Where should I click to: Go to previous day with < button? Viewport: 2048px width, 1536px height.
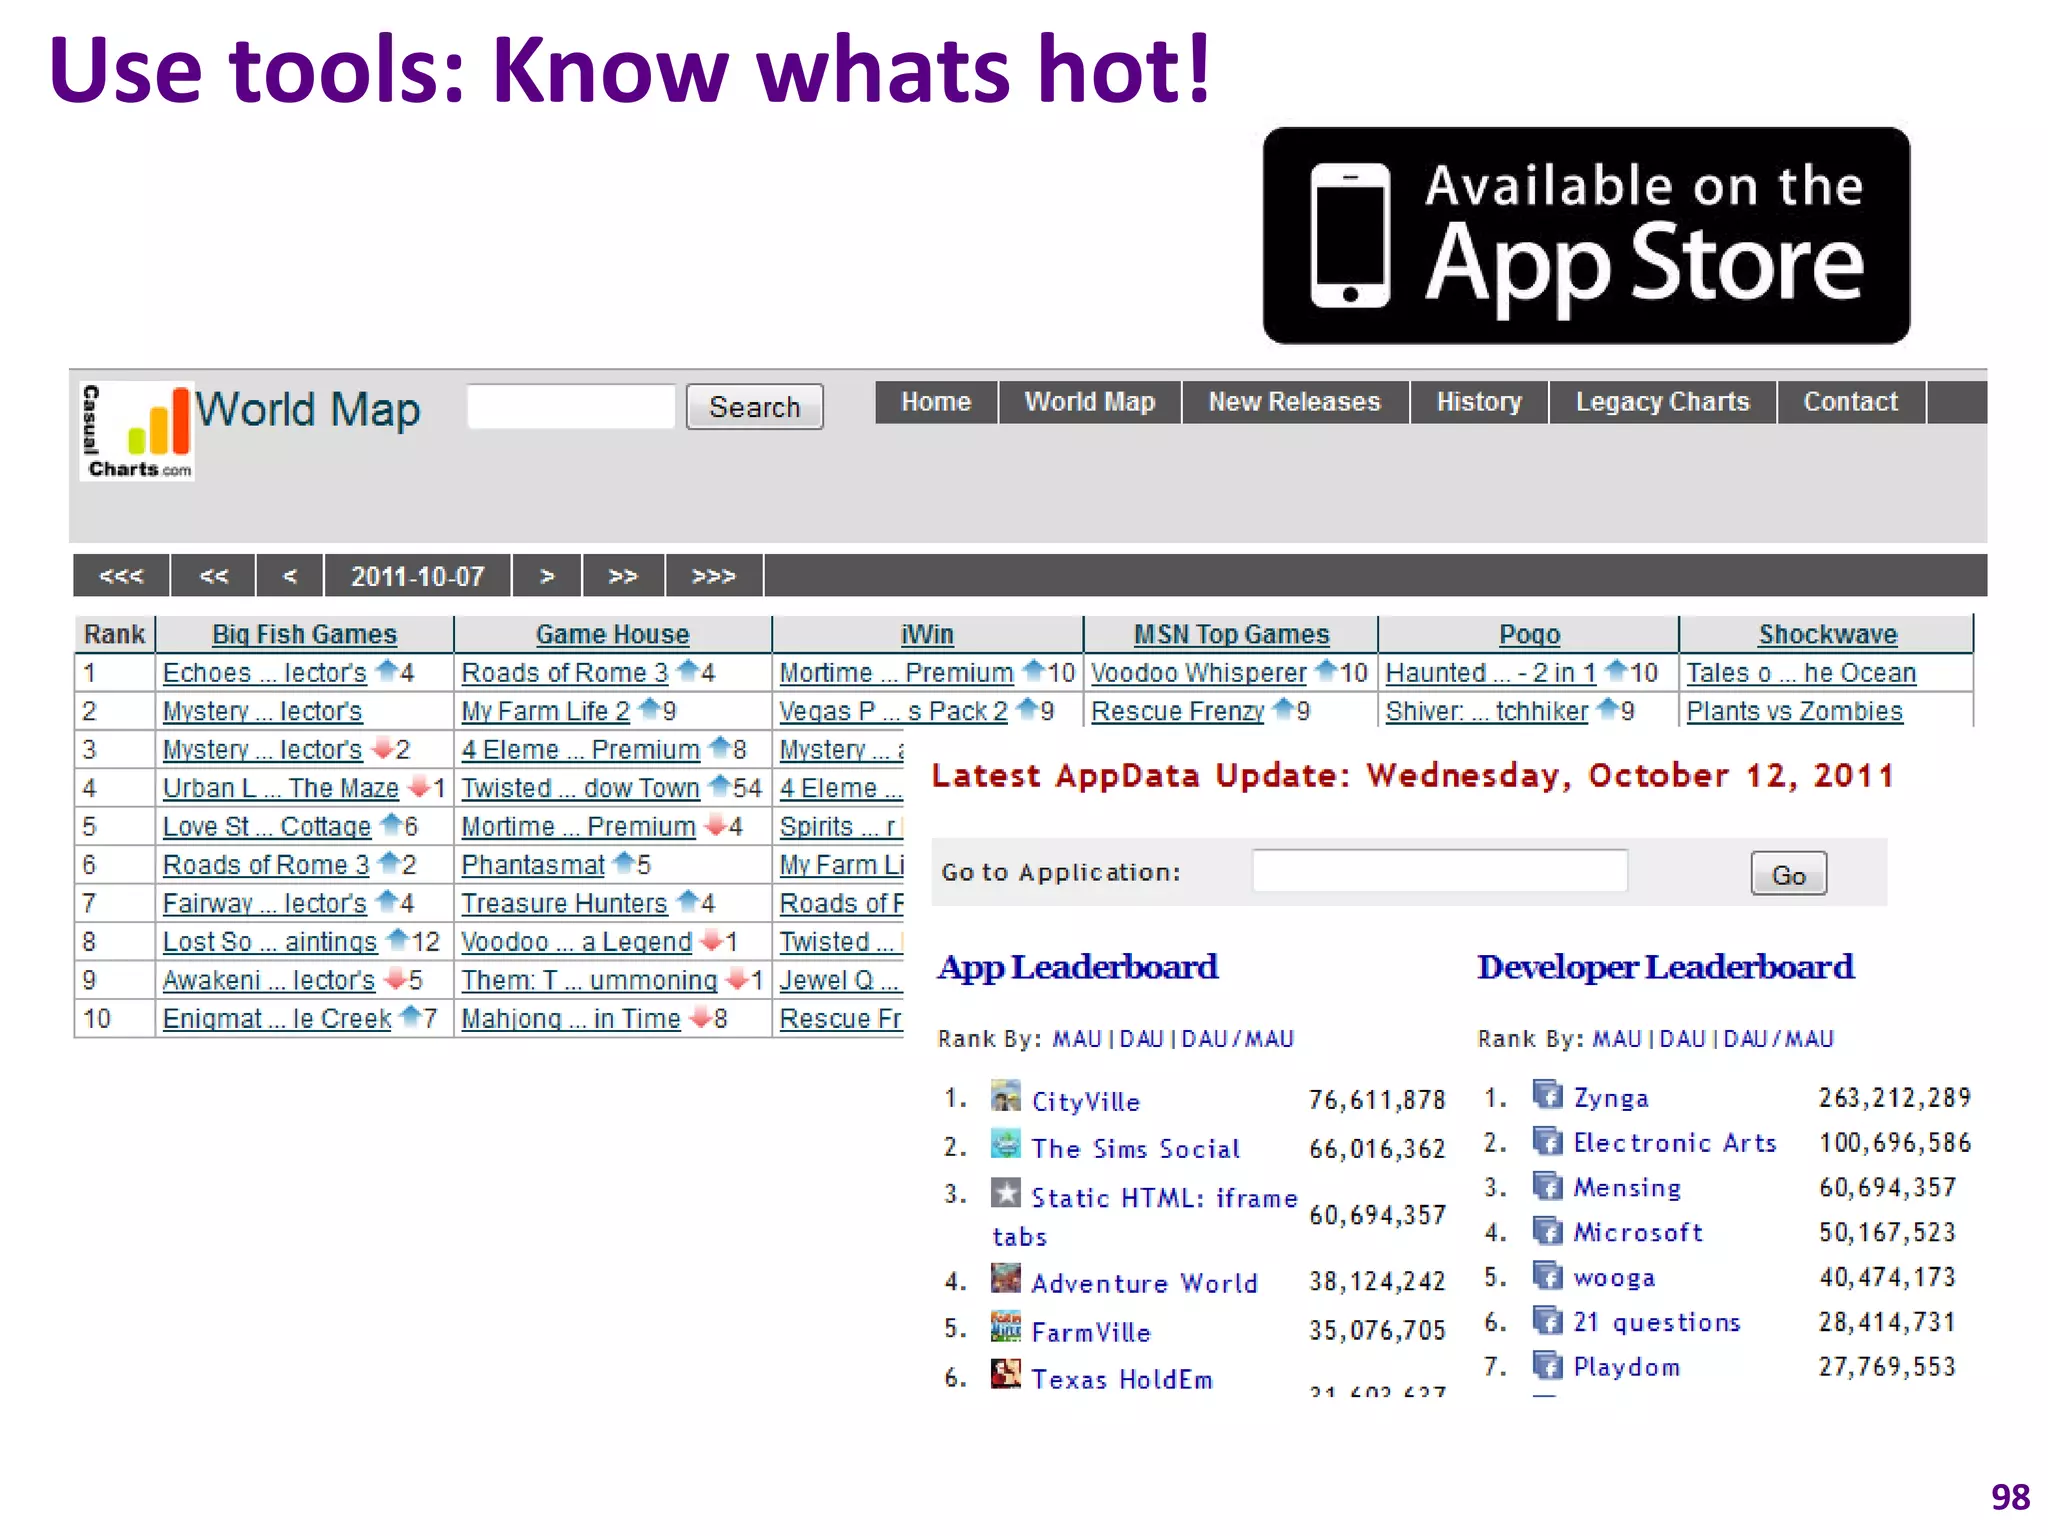tap(290, 576)
